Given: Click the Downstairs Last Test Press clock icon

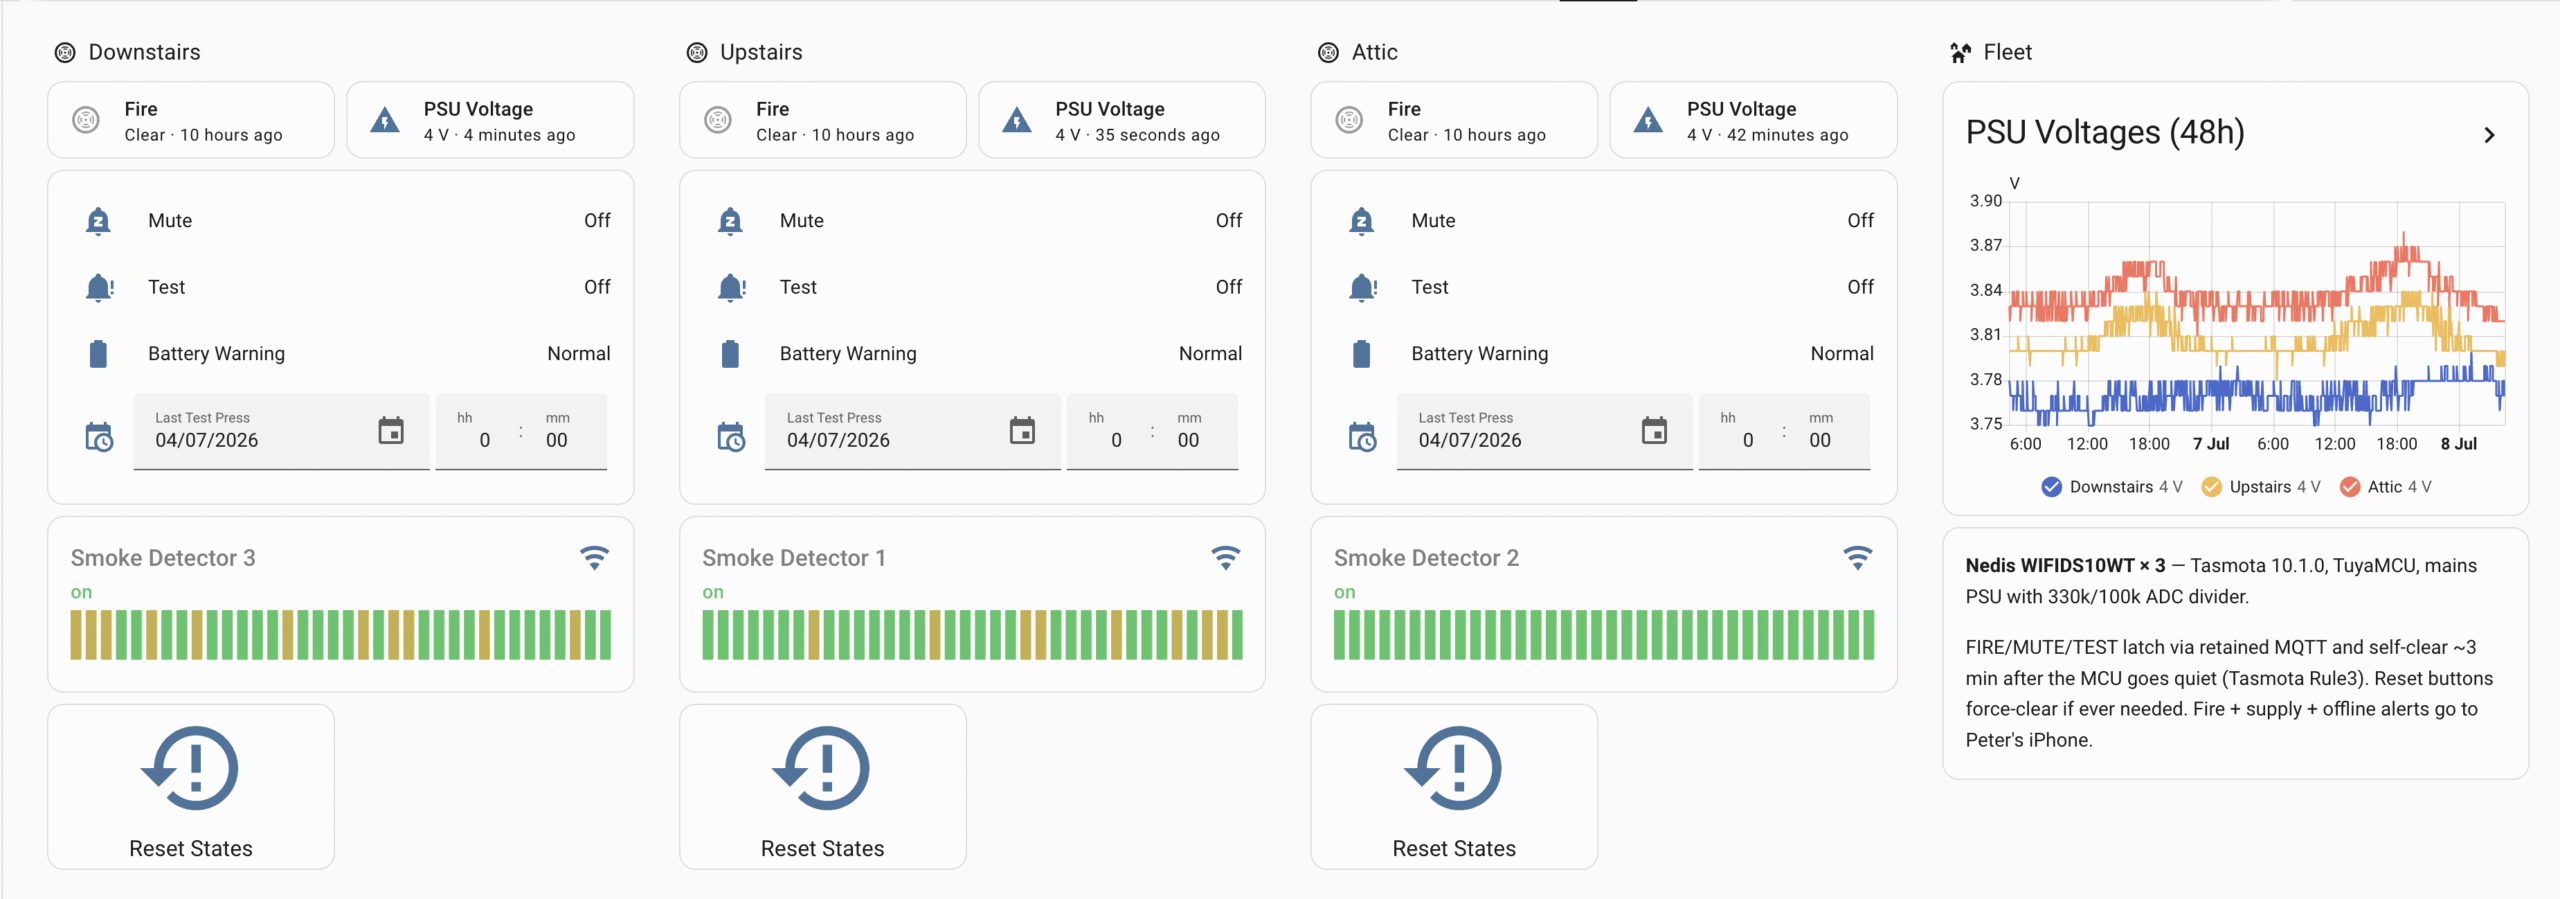Looking at the screenshot, I should pos(99,437).
